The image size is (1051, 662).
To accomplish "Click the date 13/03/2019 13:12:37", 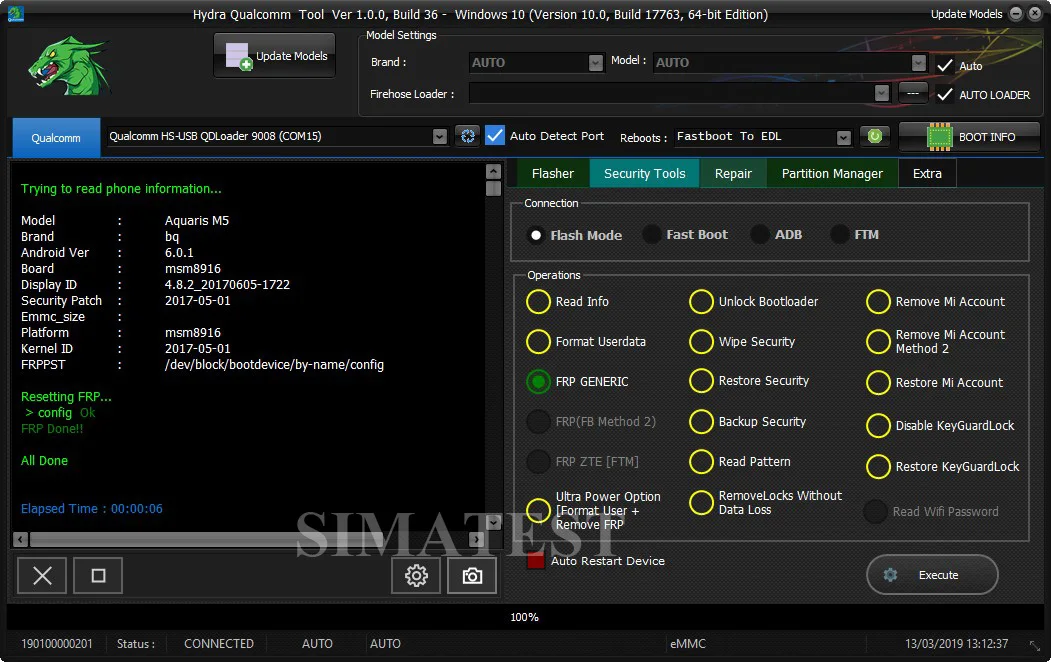I will (956, 644).
